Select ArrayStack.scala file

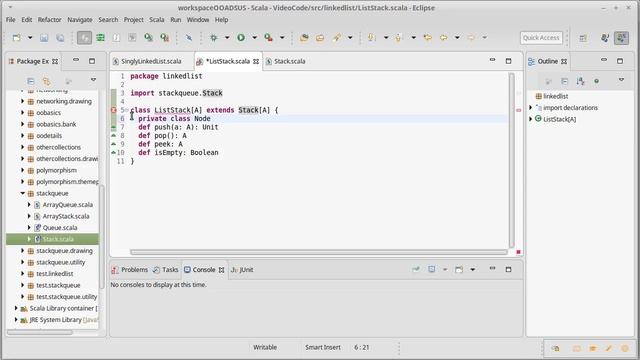(66, 216)
